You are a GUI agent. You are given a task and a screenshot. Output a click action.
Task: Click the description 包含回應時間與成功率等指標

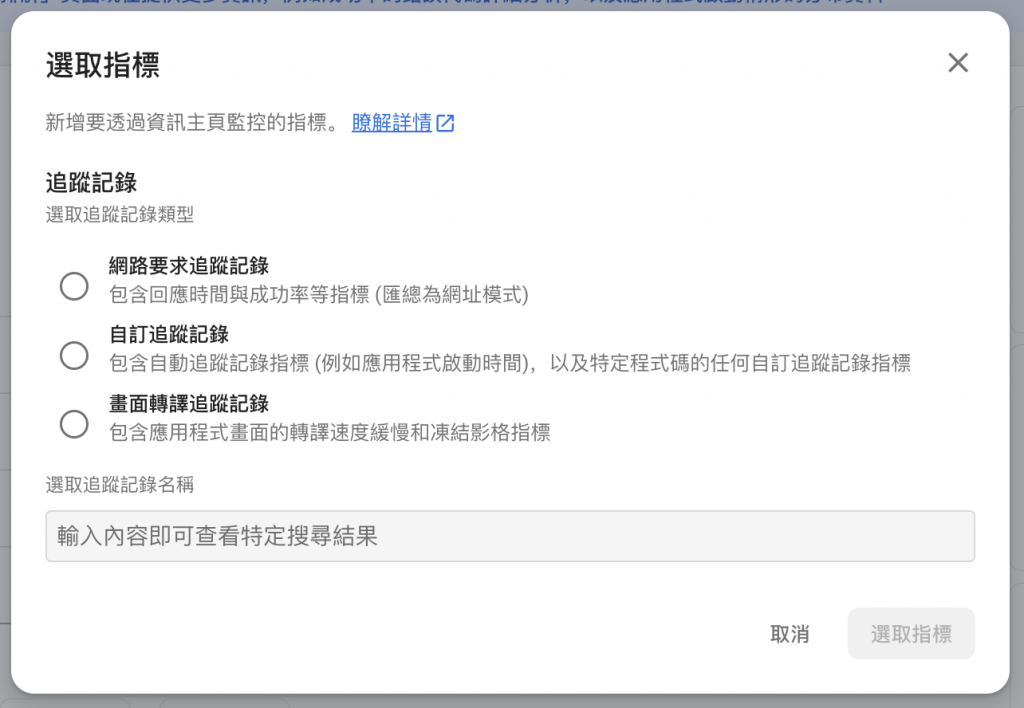(319, 295)
